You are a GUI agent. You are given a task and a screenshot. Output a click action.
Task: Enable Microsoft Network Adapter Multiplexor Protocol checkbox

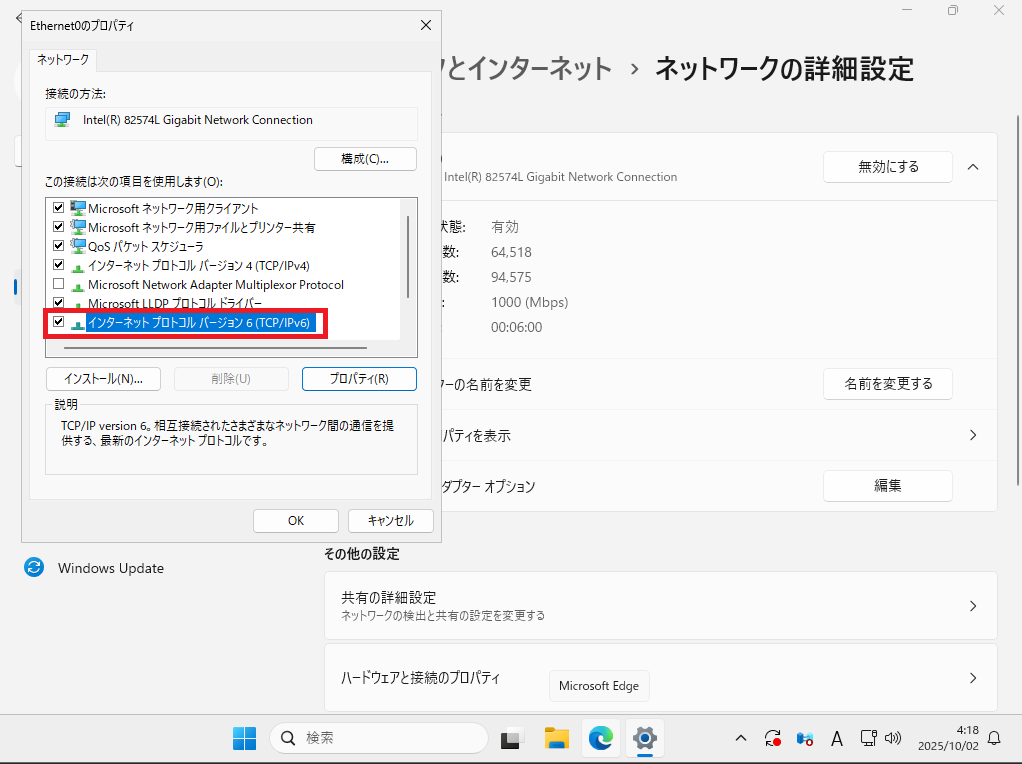pos(58,284)
